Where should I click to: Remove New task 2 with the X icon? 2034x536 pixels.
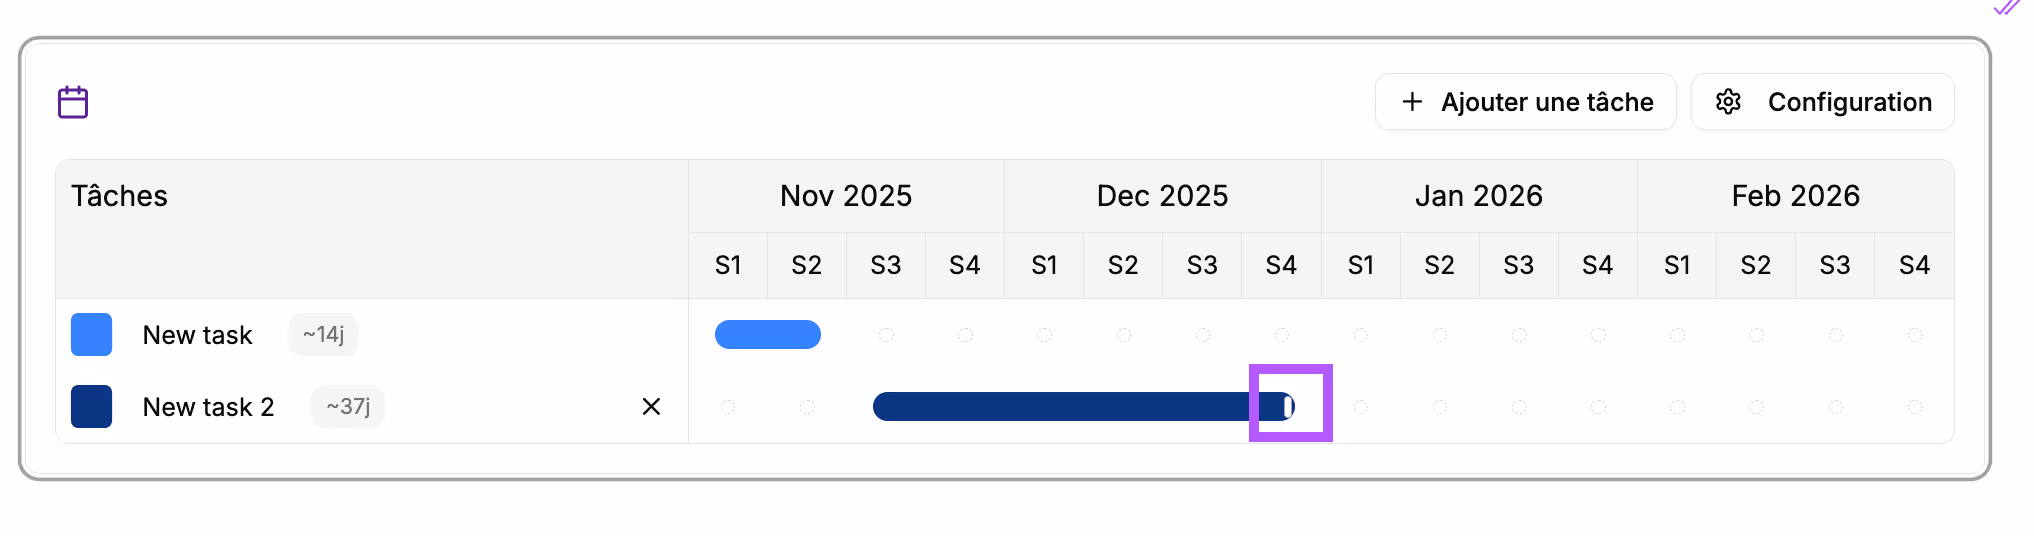pos(651,407)
